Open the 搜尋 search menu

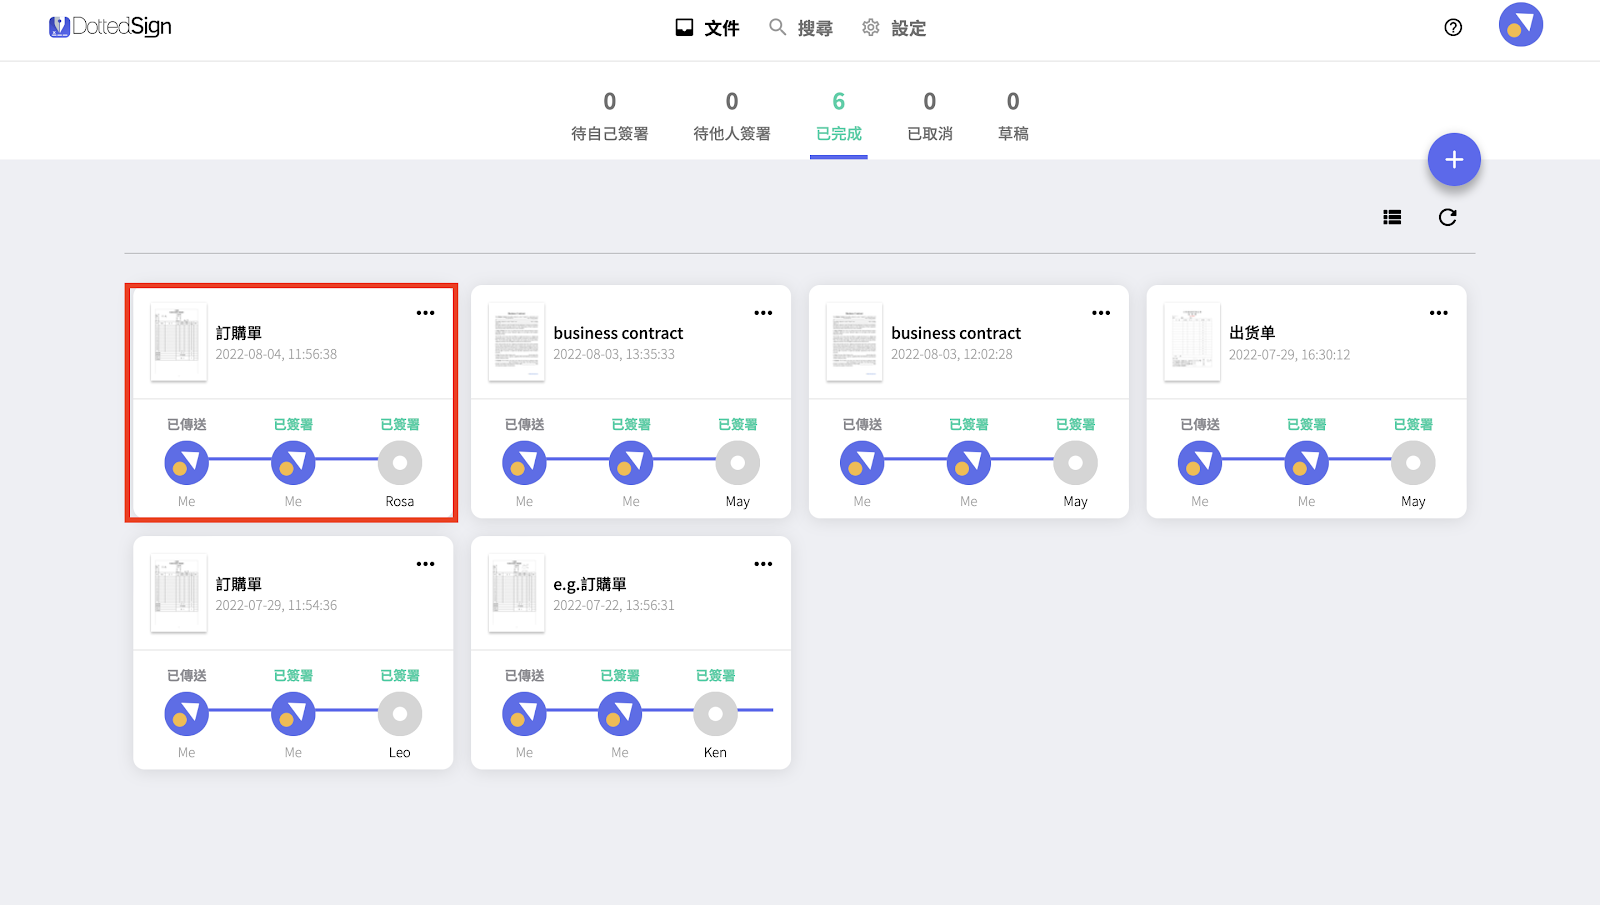point(801,28)
